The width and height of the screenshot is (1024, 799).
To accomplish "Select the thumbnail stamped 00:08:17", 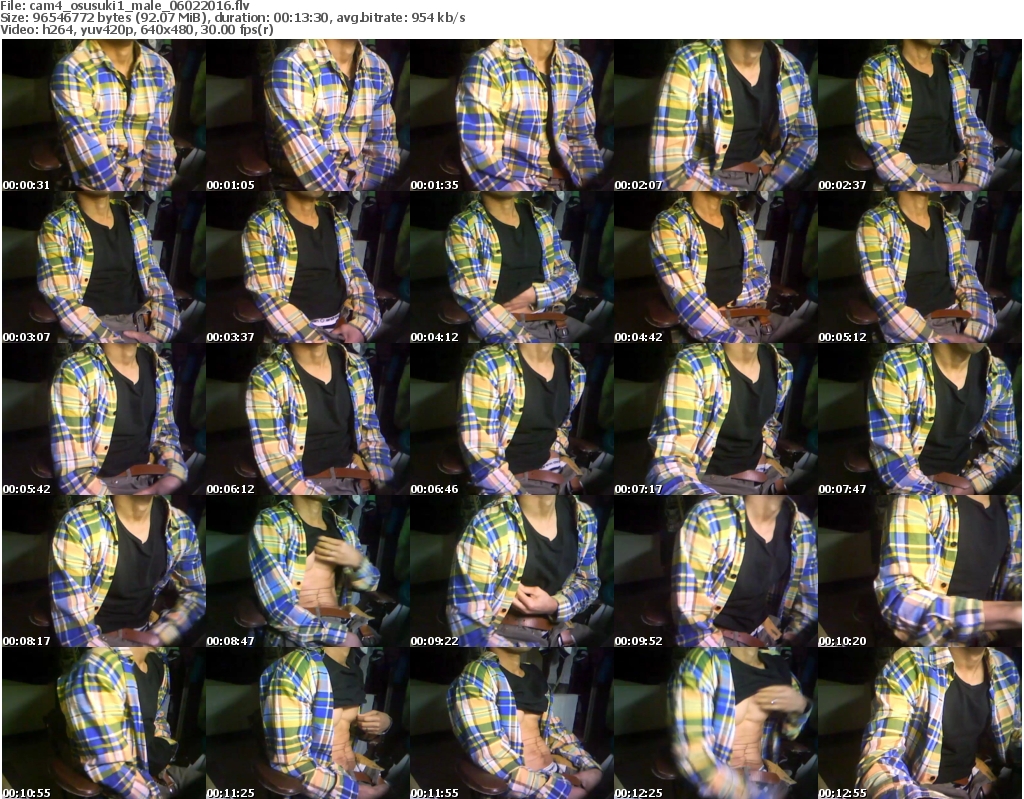I will point(104,572).
